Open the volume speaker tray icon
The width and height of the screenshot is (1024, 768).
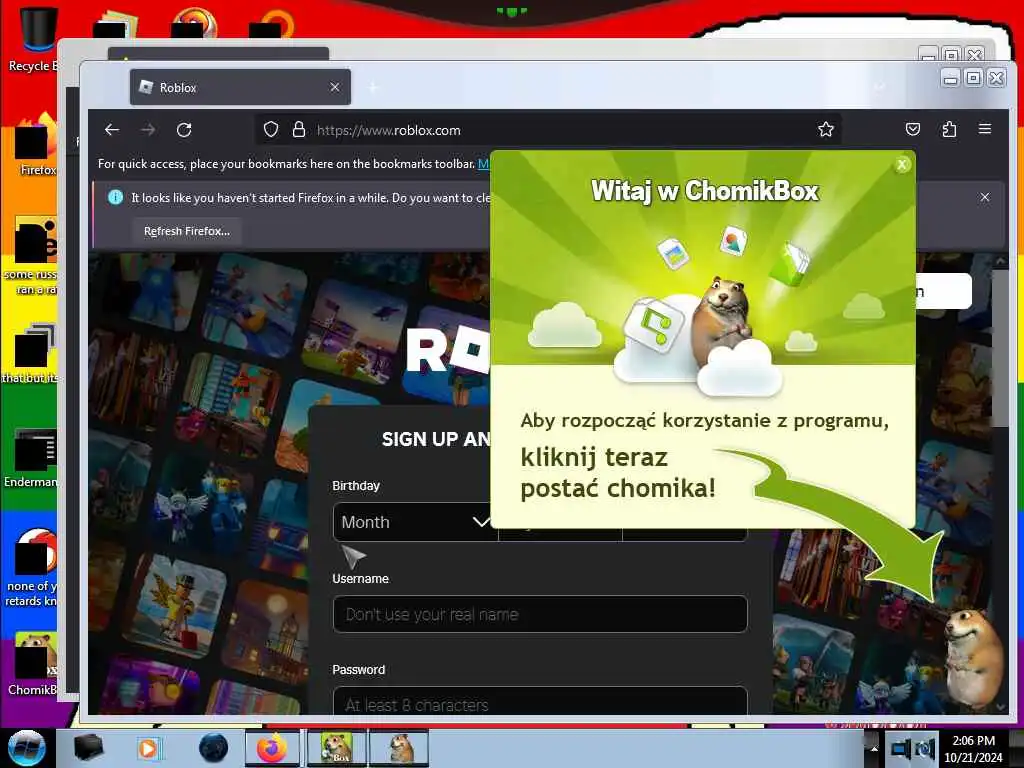click(925, 748)
